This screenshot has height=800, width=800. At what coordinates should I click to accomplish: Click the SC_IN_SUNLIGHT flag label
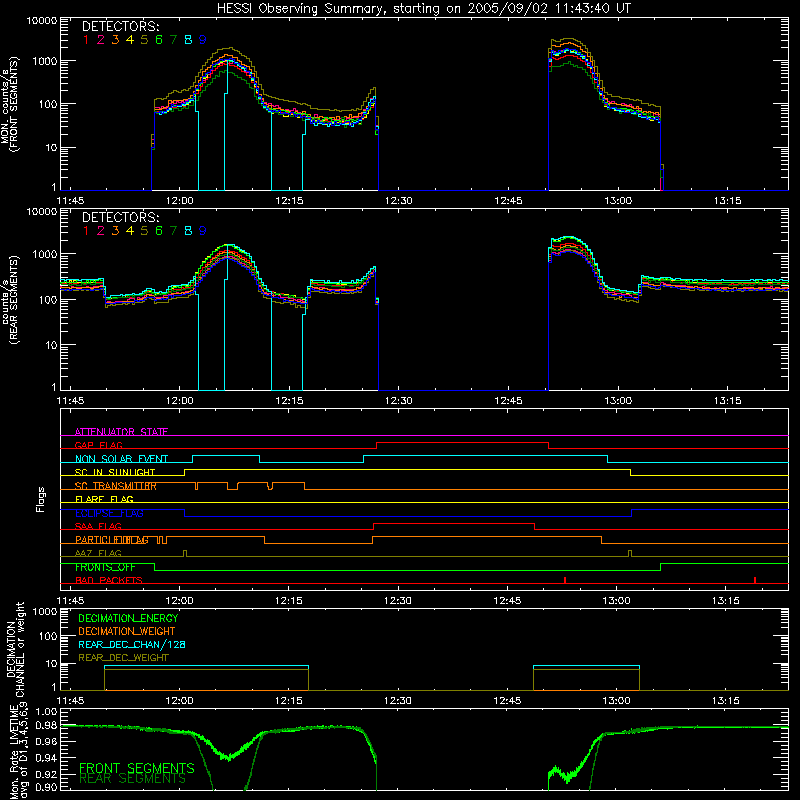[115, 472]
